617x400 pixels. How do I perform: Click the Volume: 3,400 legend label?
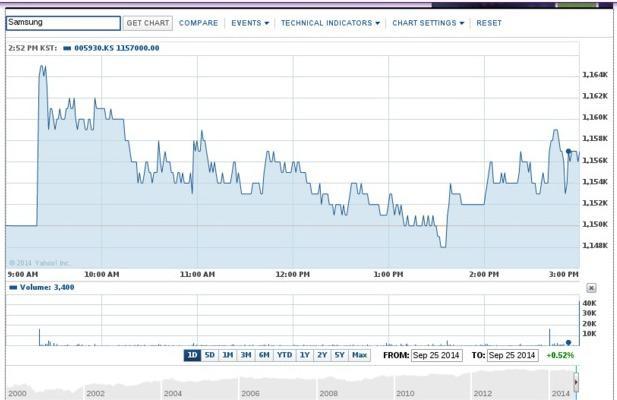47,288
